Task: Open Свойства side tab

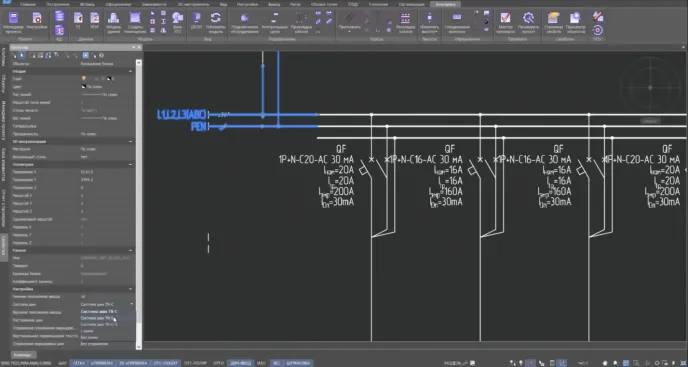Action: coord(4,247)
